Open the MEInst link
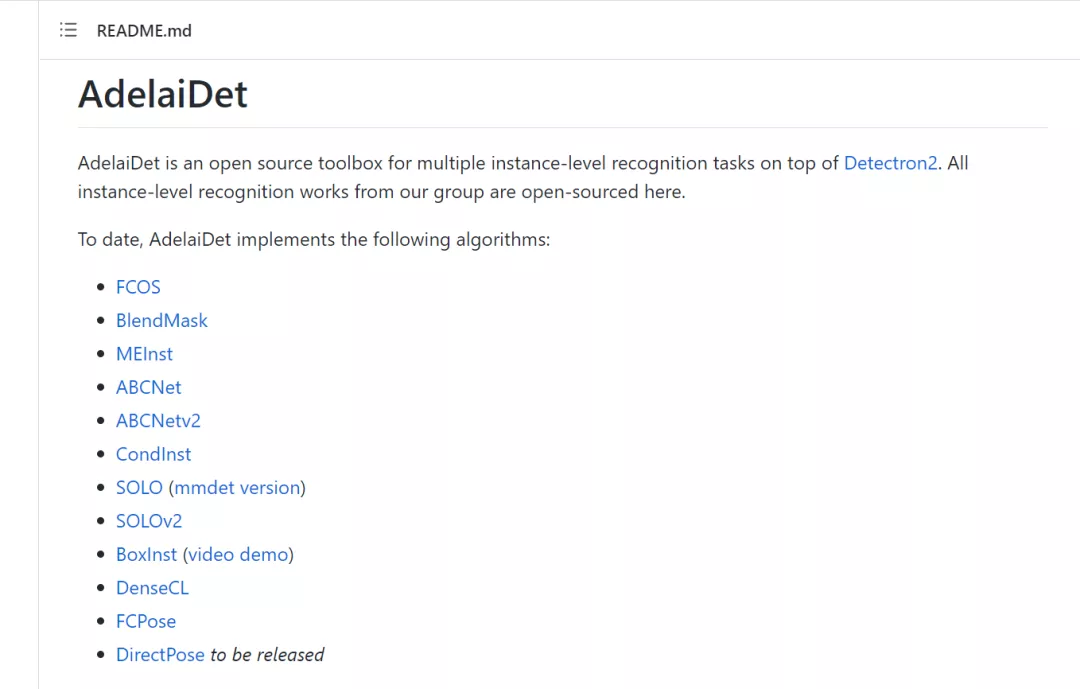1080x689 pixels. point(144,354)
